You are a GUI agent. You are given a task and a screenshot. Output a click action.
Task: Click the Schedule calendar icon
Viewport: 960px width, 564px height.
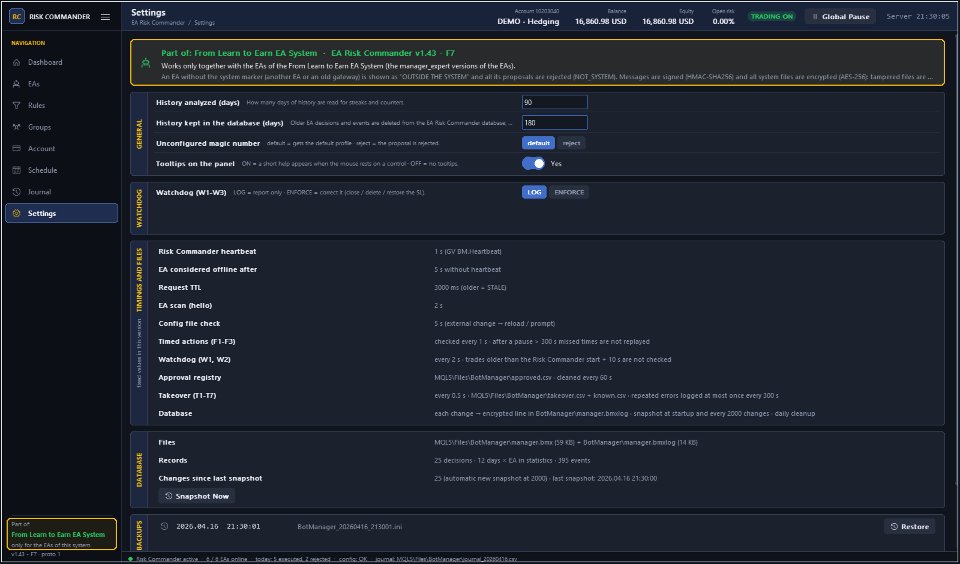pyautogui.click(x=17, y=170)
